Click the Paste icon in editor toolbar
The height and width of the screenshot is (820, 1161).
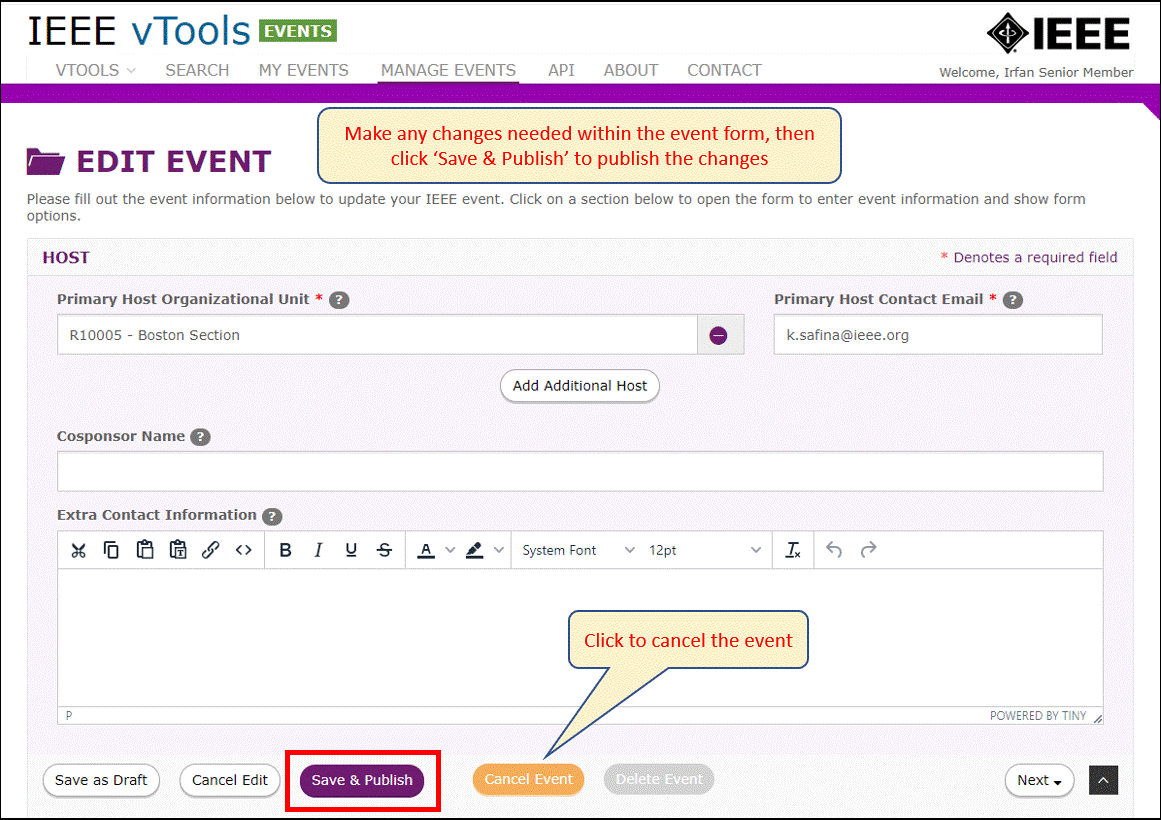coord(145,550)
